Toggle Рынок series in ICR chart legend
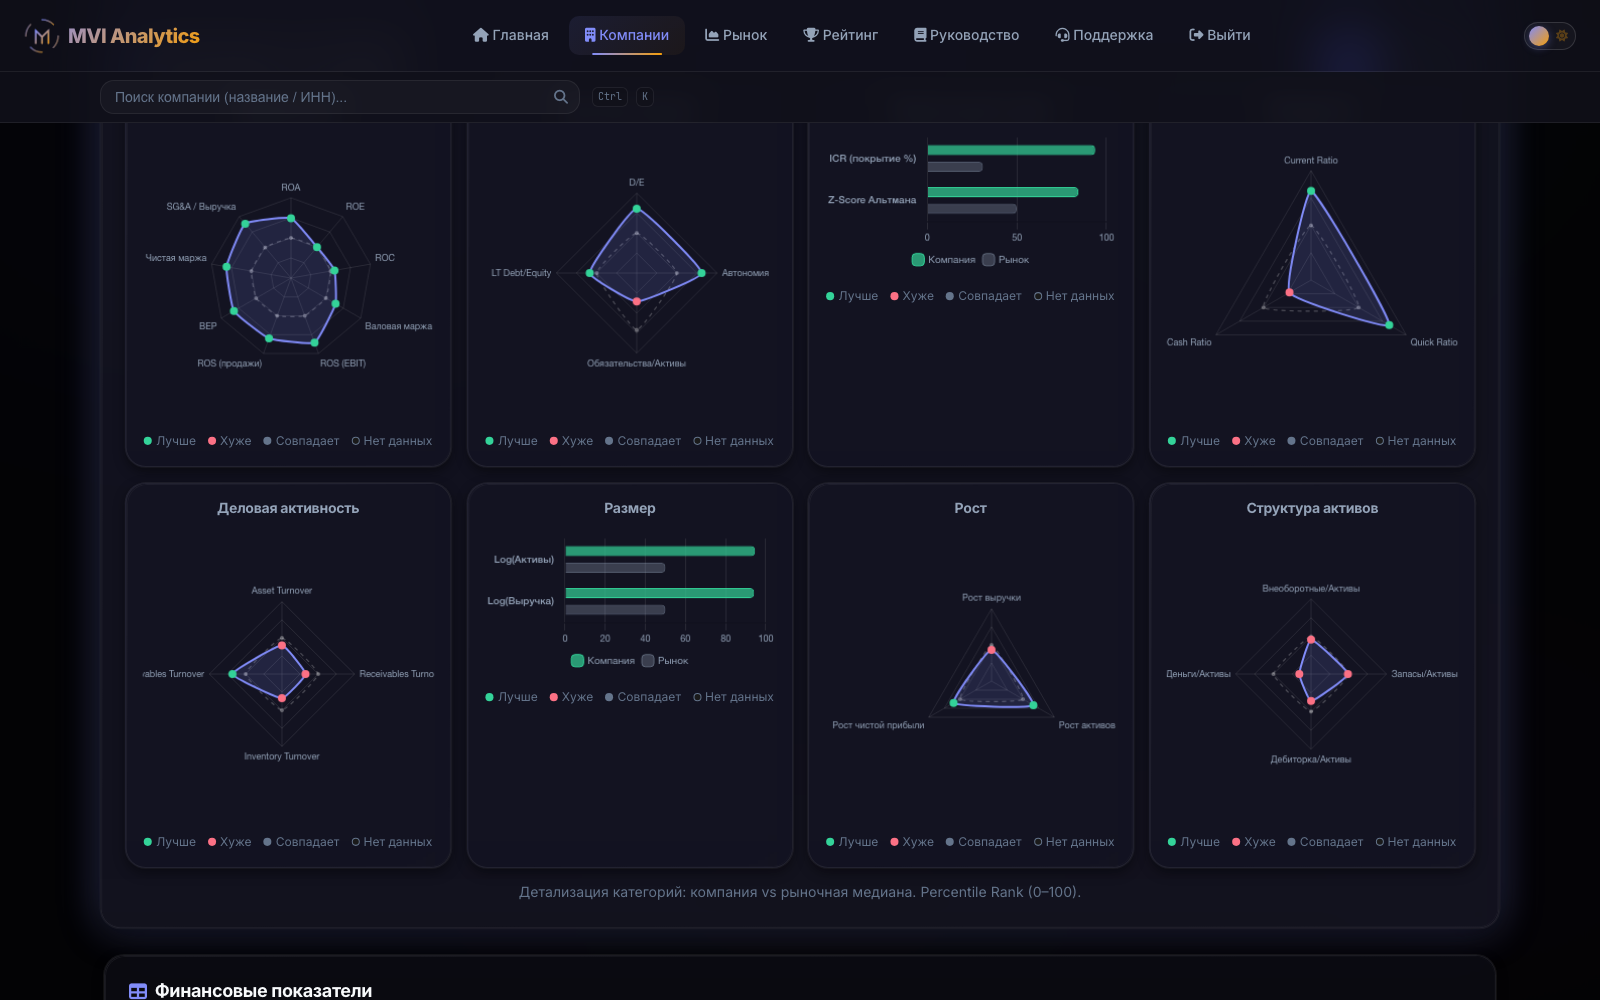Viewport: 1600px width, 1000px height. click(x=1005, y=260)
